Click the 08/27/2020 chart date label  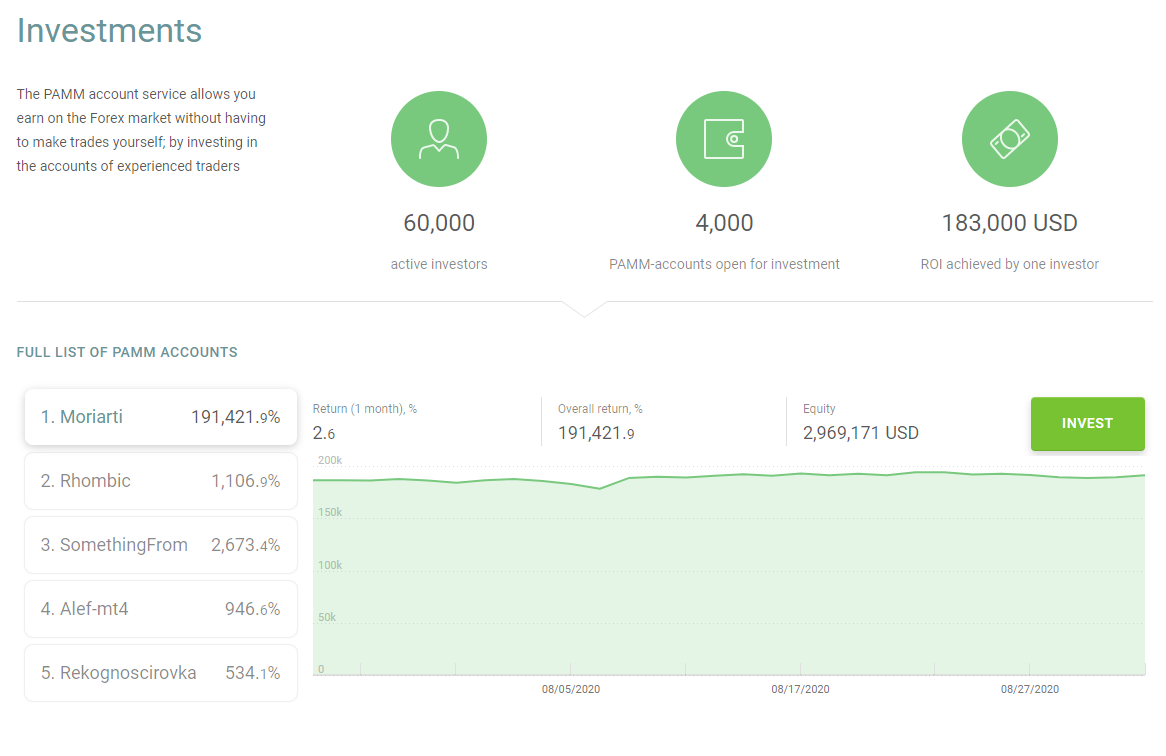(1030, 689)
